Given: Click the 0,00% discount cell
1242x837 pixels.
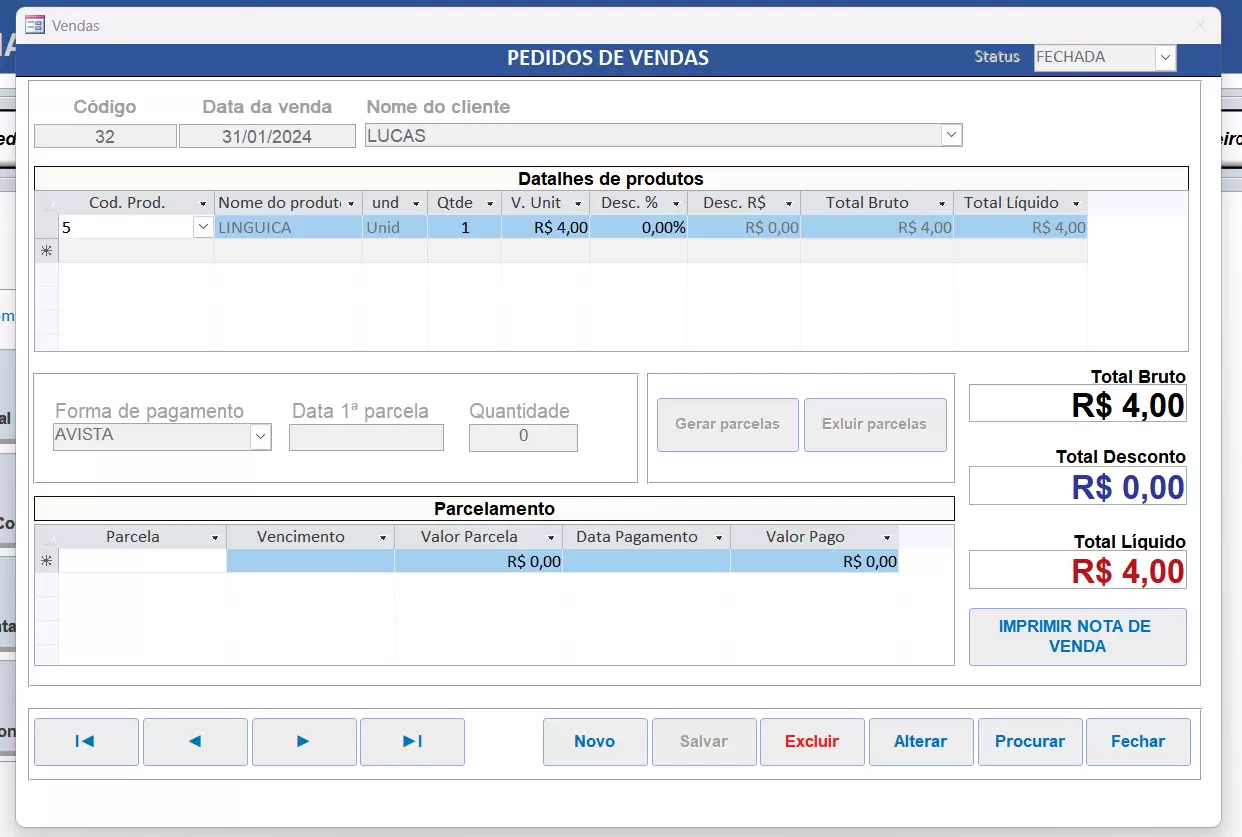Looking at the screenshot, I should (x=639, y=228).
